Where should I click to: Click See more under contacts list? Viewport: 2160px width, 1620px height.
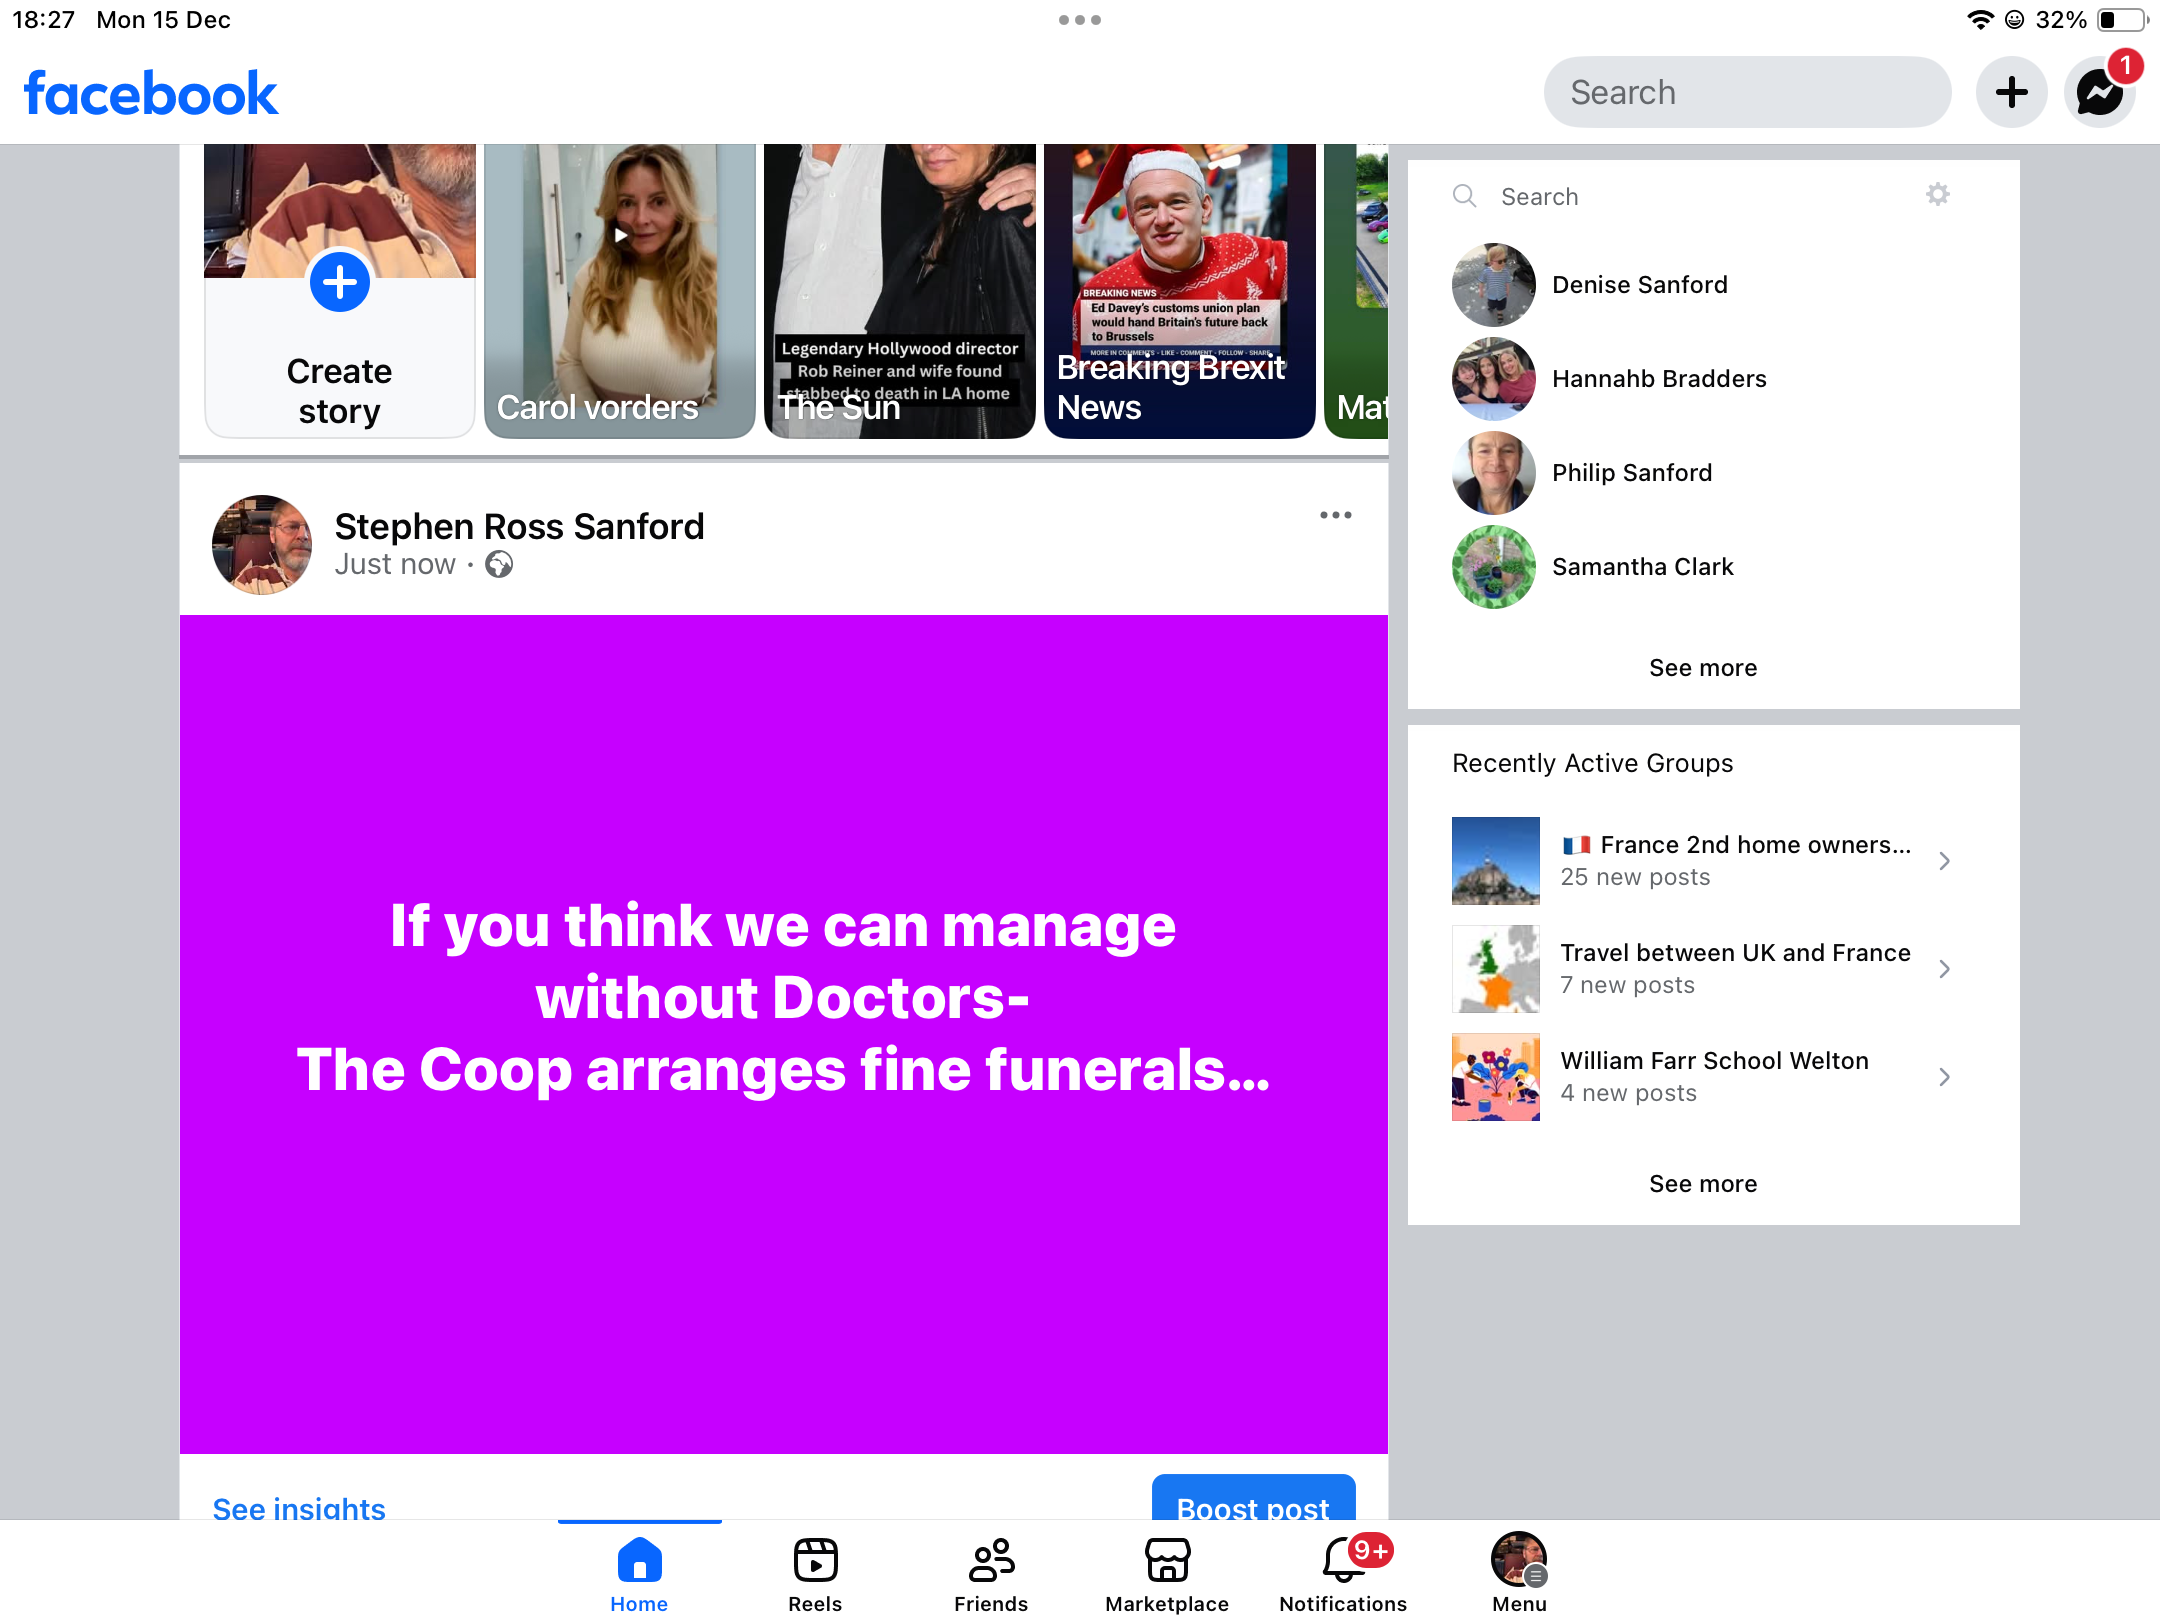pos(1702,668)
